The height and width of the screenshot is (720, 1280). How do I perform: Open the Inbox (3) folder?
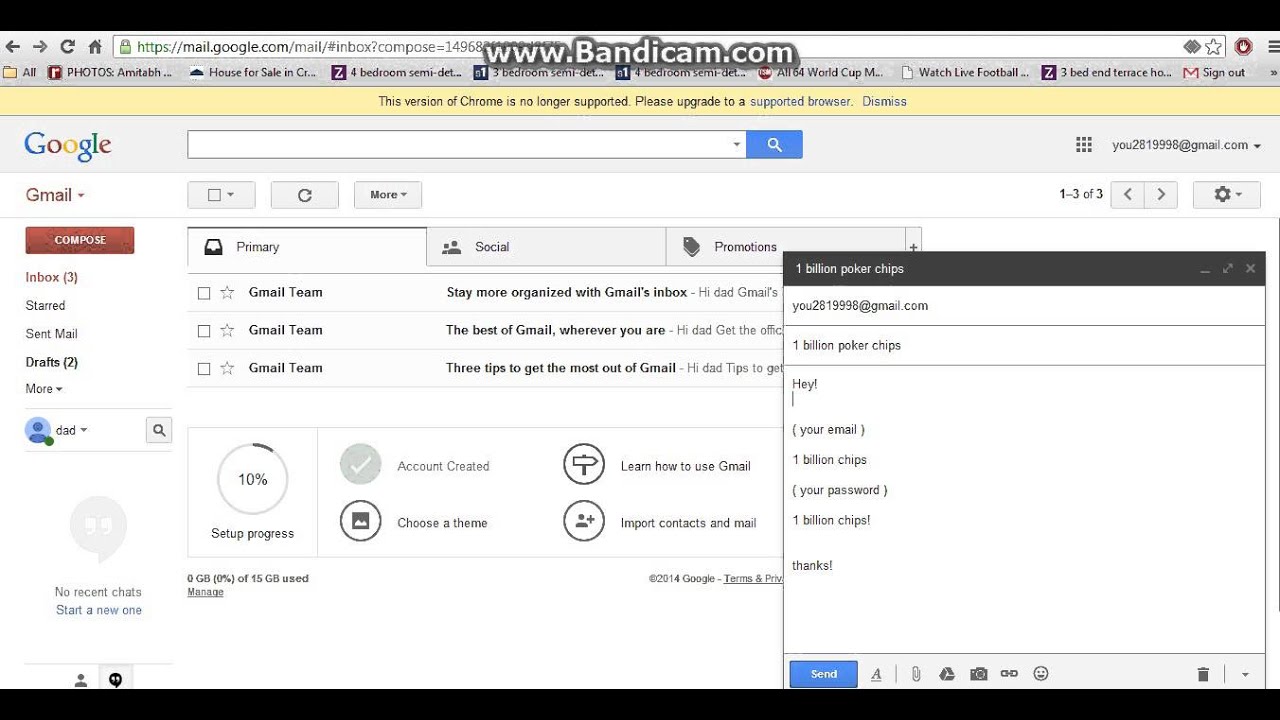point(51,277)
